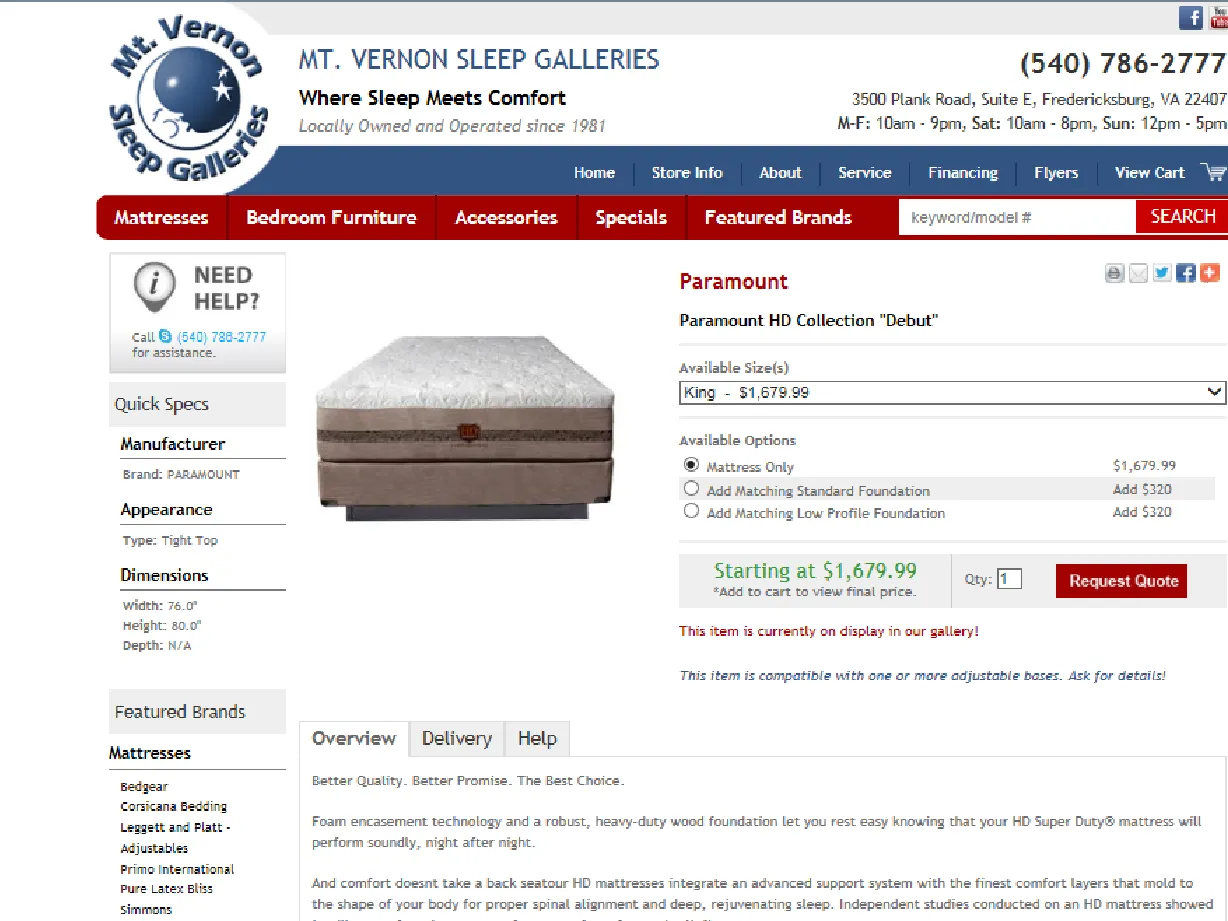The height and width of the screenshot is (921, 1228).
Task: Share product on Facebook icon beside Twitter
Action: (x=1186, y=273)
